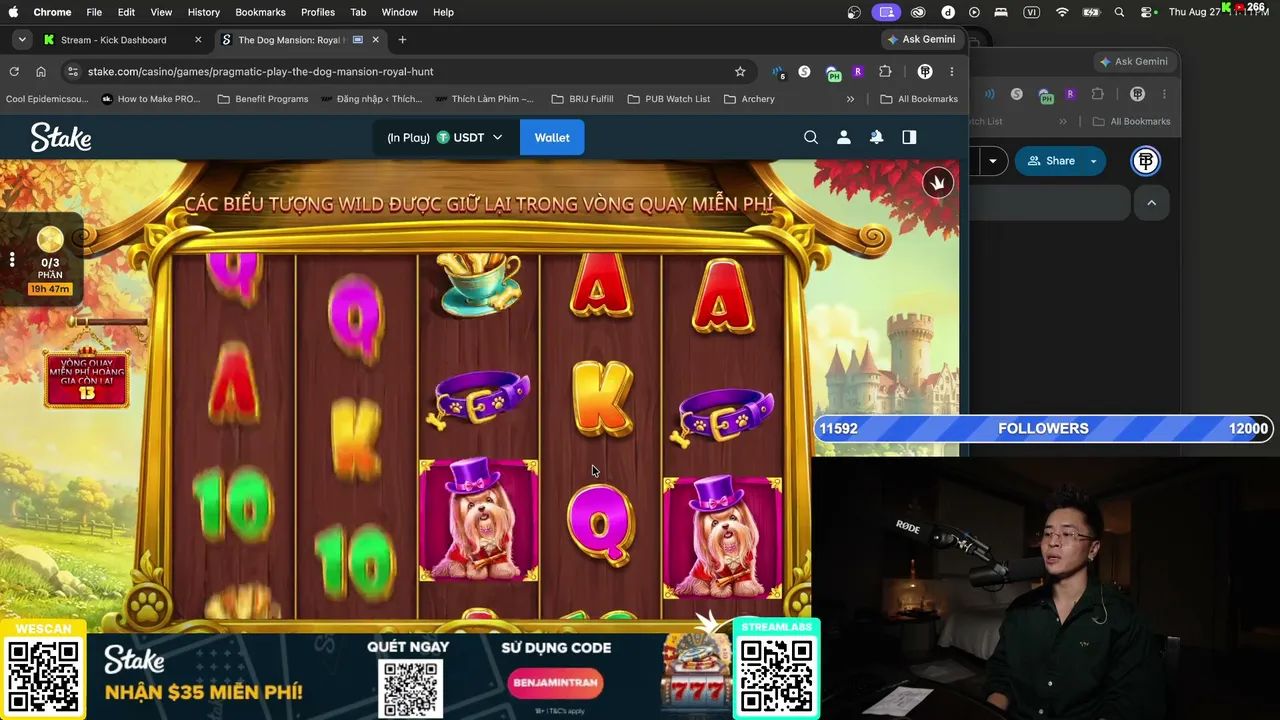This screenshot has height=720, width=1280.
Task: Click the stake.com address bar URL
Action: [x=261, y=71]
